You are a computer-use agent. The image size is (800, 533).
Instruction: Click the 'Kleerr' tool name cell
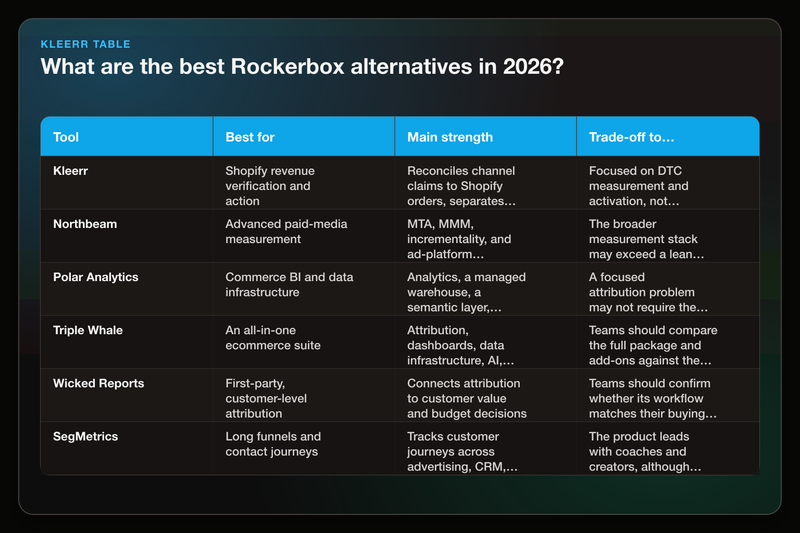(127, 183)
